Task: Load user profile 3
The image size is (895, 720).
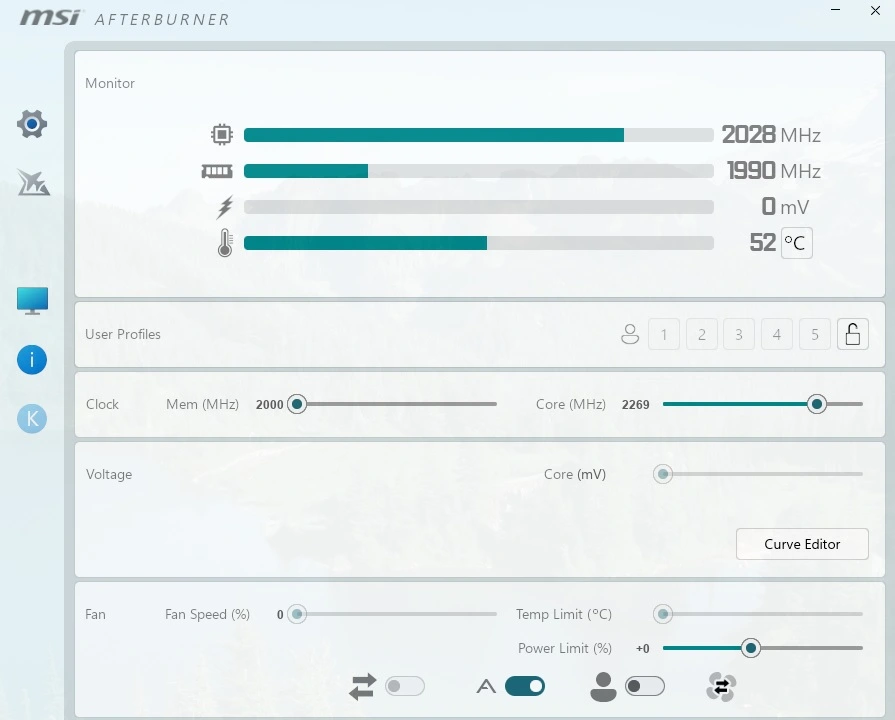Action: (x=739, y=334)
